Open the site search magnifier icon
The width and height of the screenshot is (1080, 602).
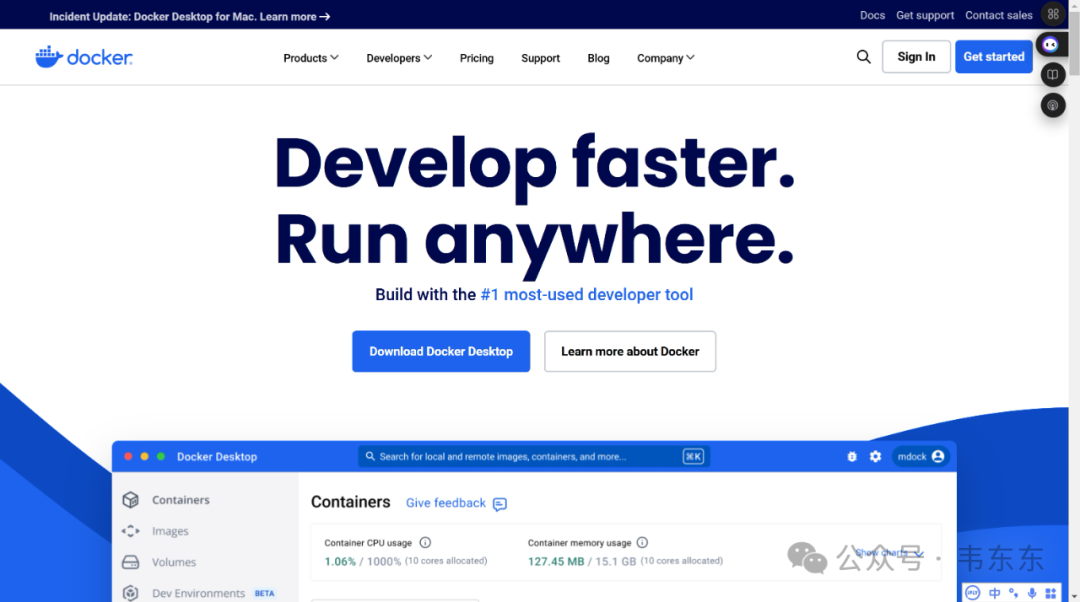863,57
